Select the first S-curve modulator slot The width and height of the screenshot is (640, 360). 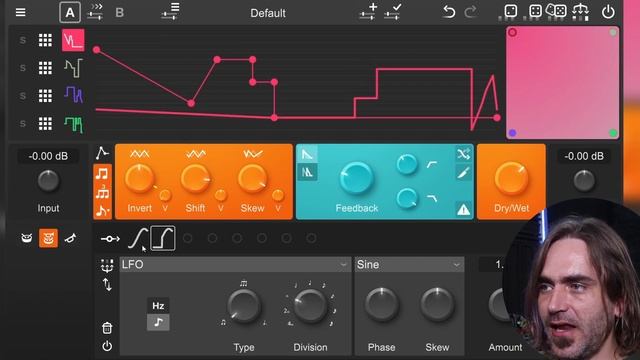[138, 238]
